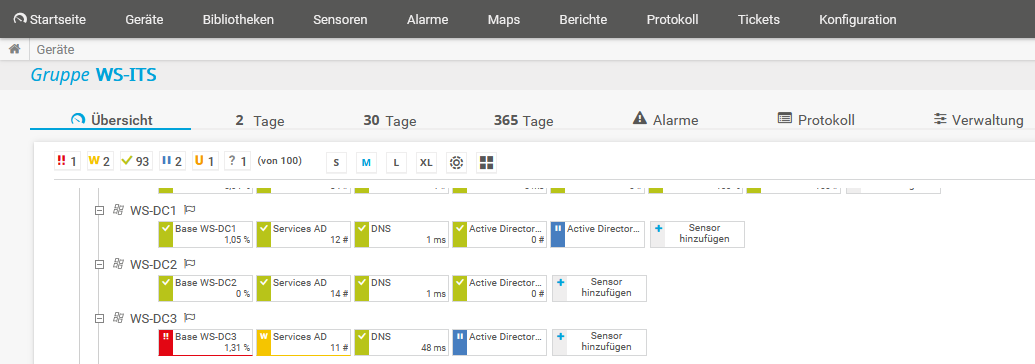
Task: Filter sensors by Unknown question-mark status
Action: [x=238, y=161]
